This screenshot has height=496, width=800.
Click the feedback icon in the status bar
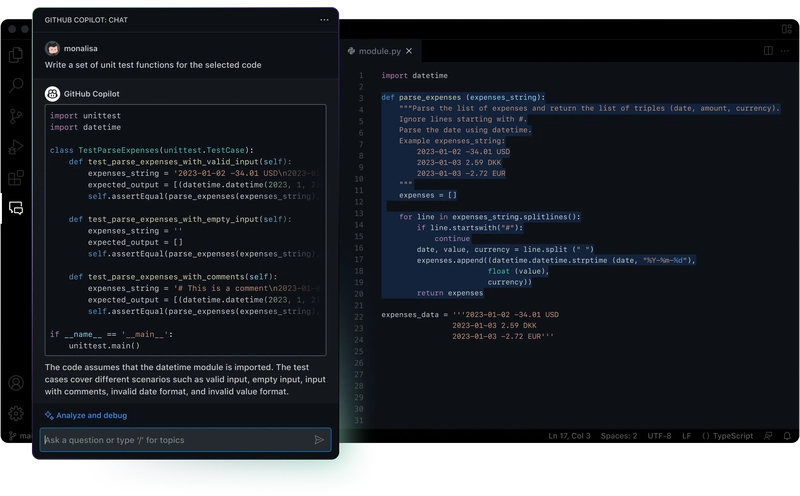tap(768, 436)
